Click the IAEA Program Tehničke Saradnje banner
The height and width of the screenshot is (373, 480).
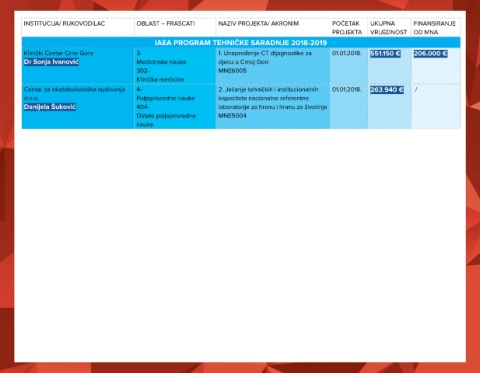pyautogui.click(x=241, y=43)
